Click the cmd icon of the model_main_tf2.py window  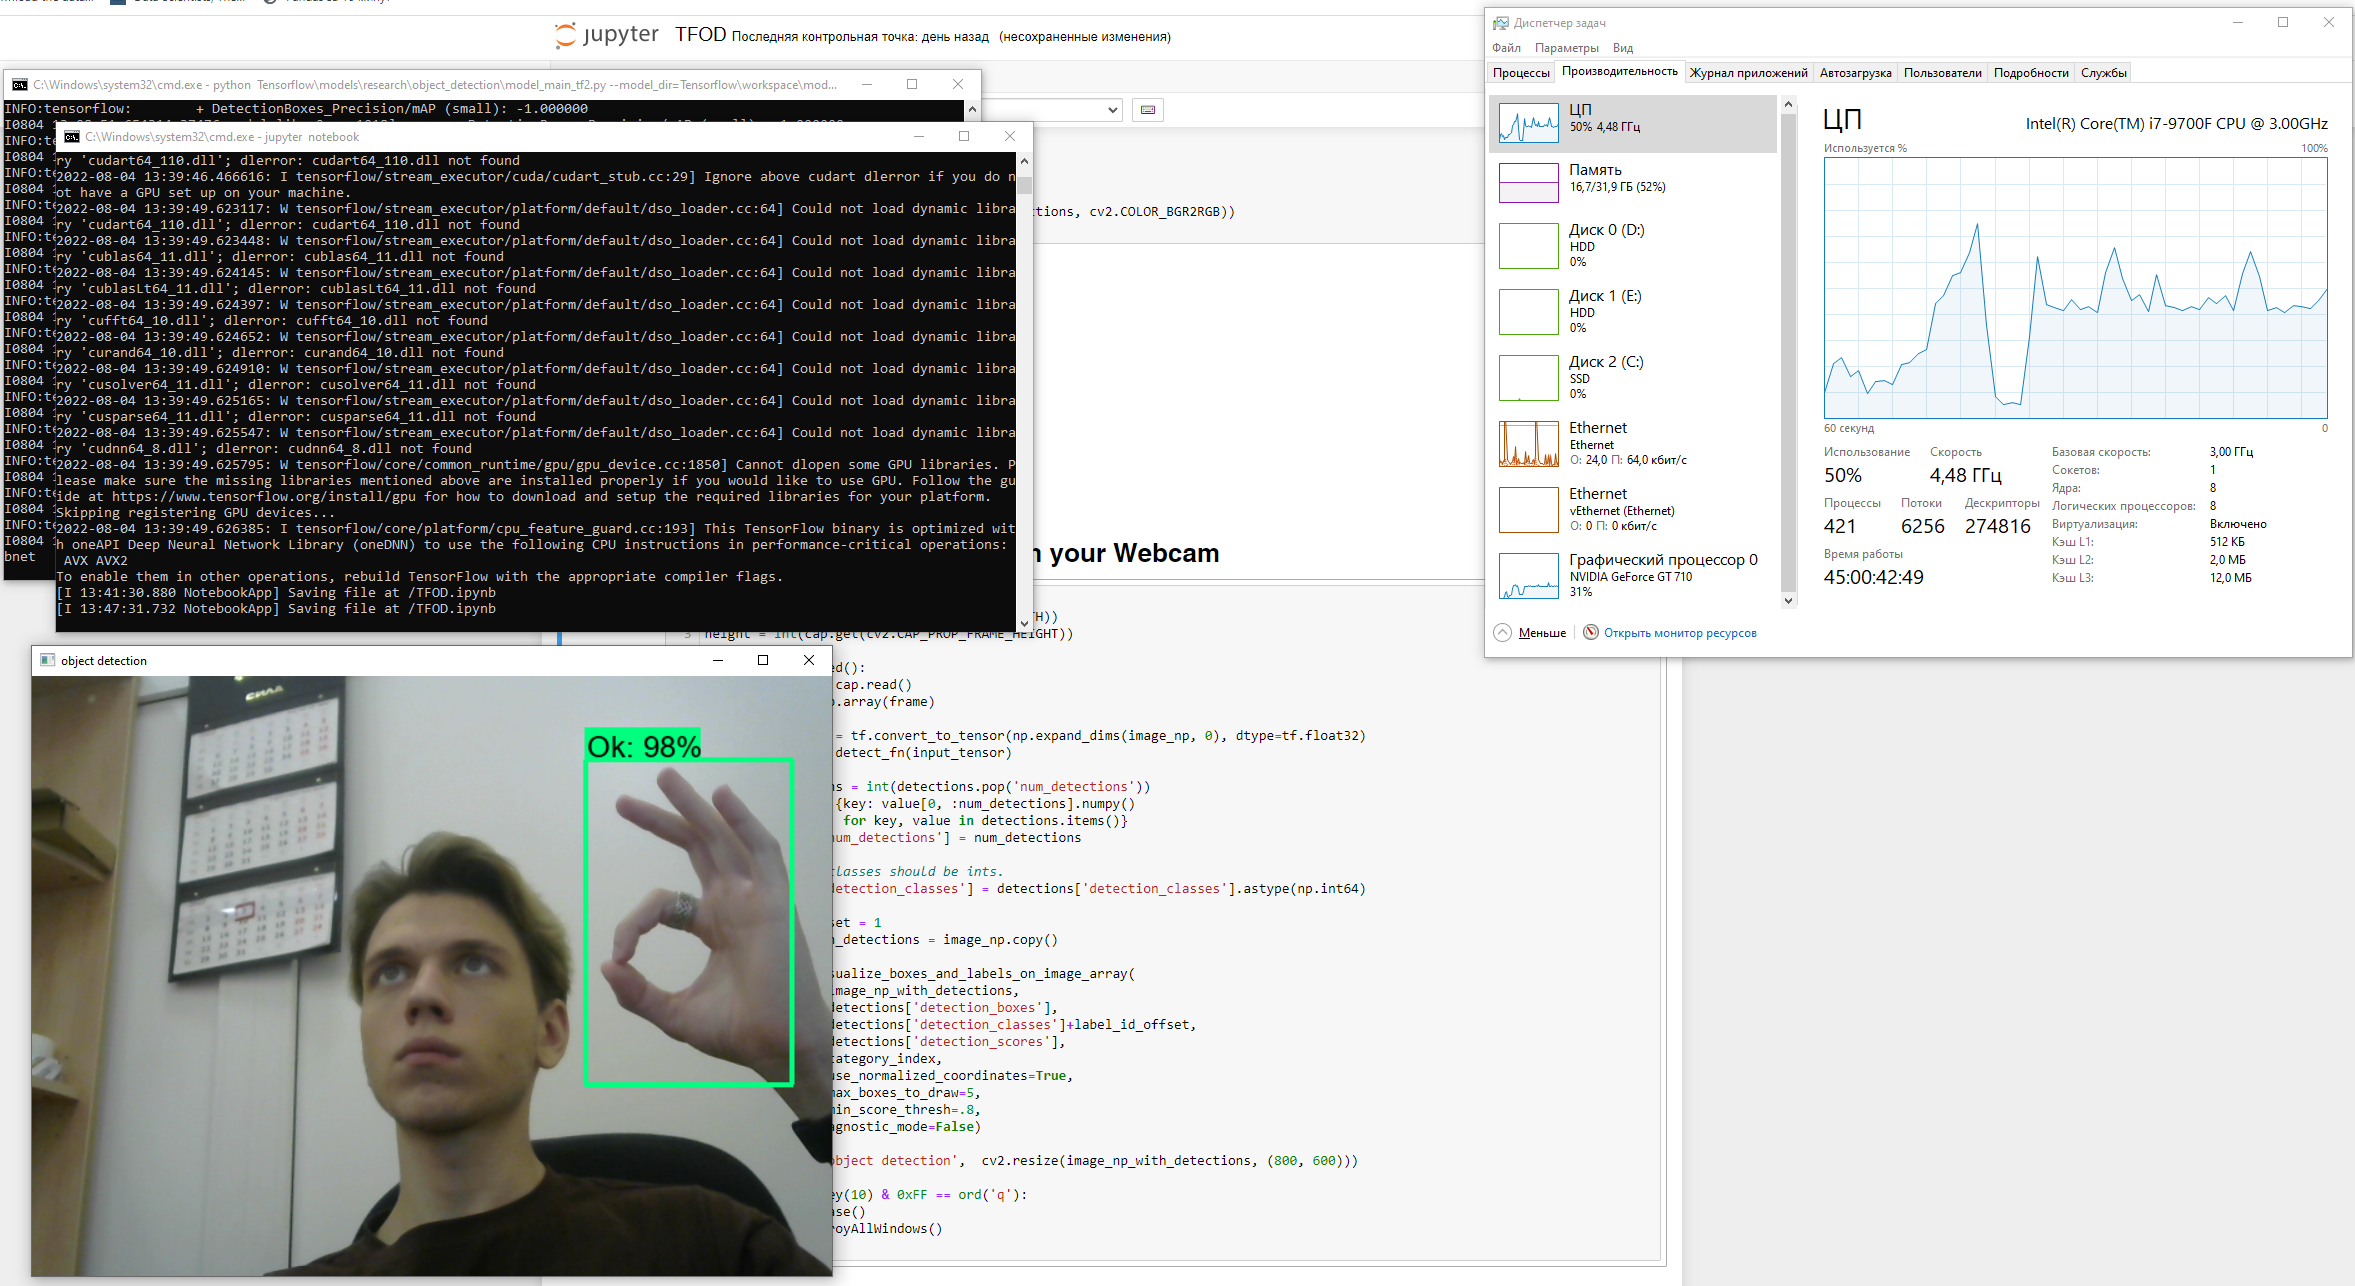click(20, 85)
